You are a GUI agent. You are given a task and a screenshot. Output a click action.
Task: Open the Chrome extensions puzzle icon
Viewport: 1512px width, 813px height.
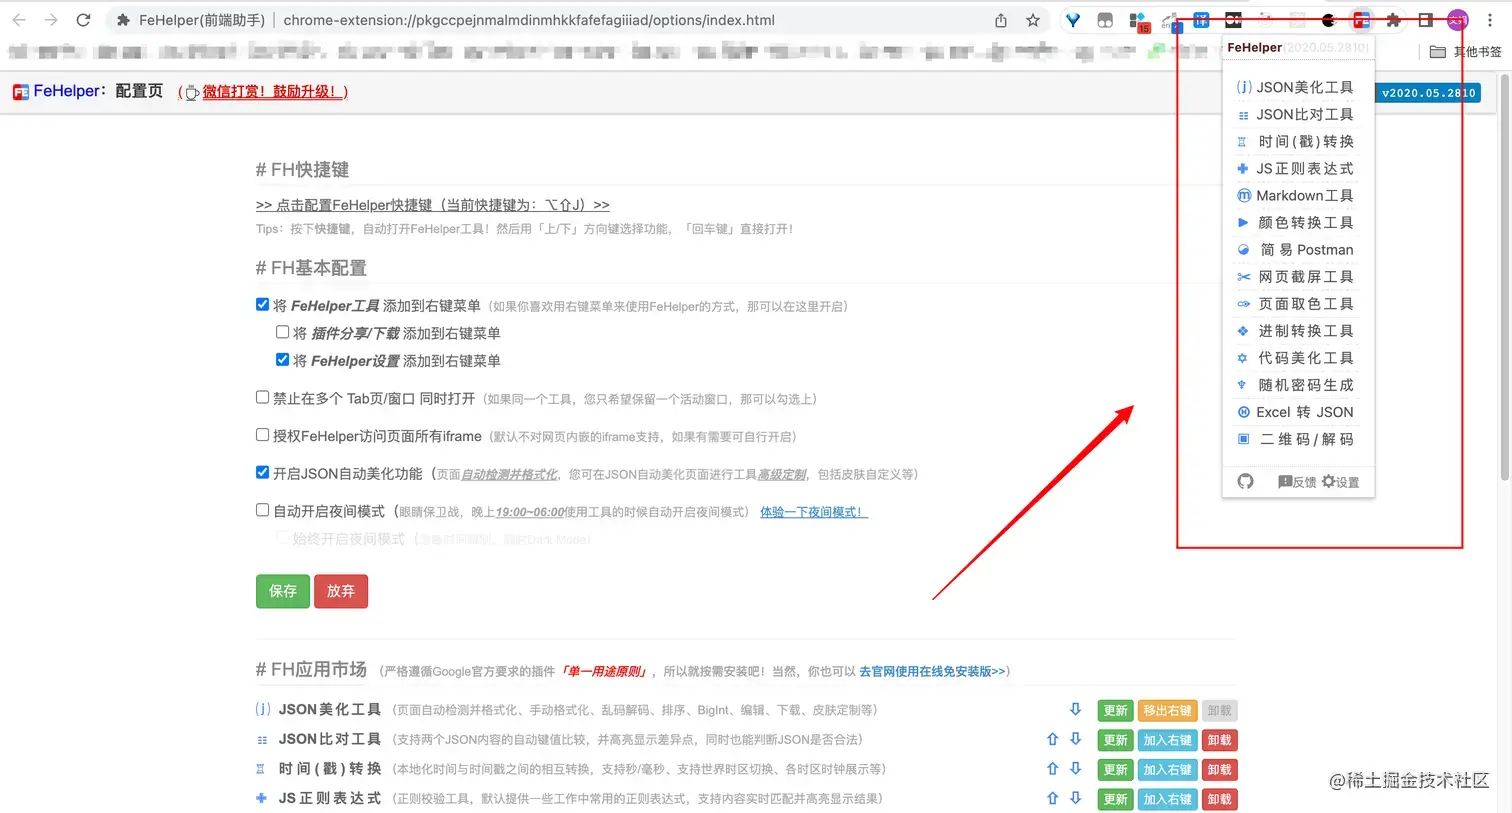1393,20
